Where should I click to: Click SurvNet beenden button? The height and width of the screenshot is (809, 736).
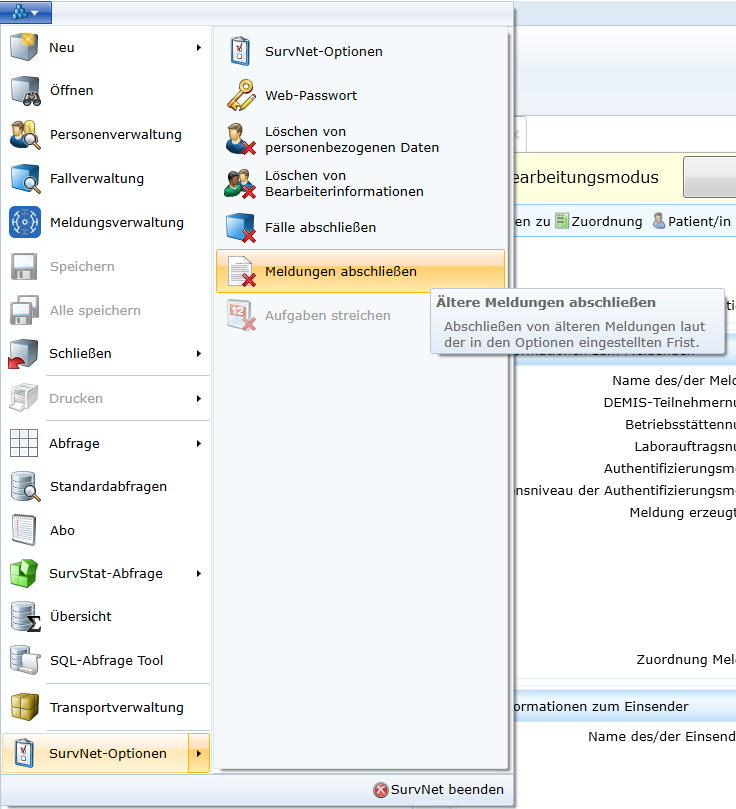point(438,790)
